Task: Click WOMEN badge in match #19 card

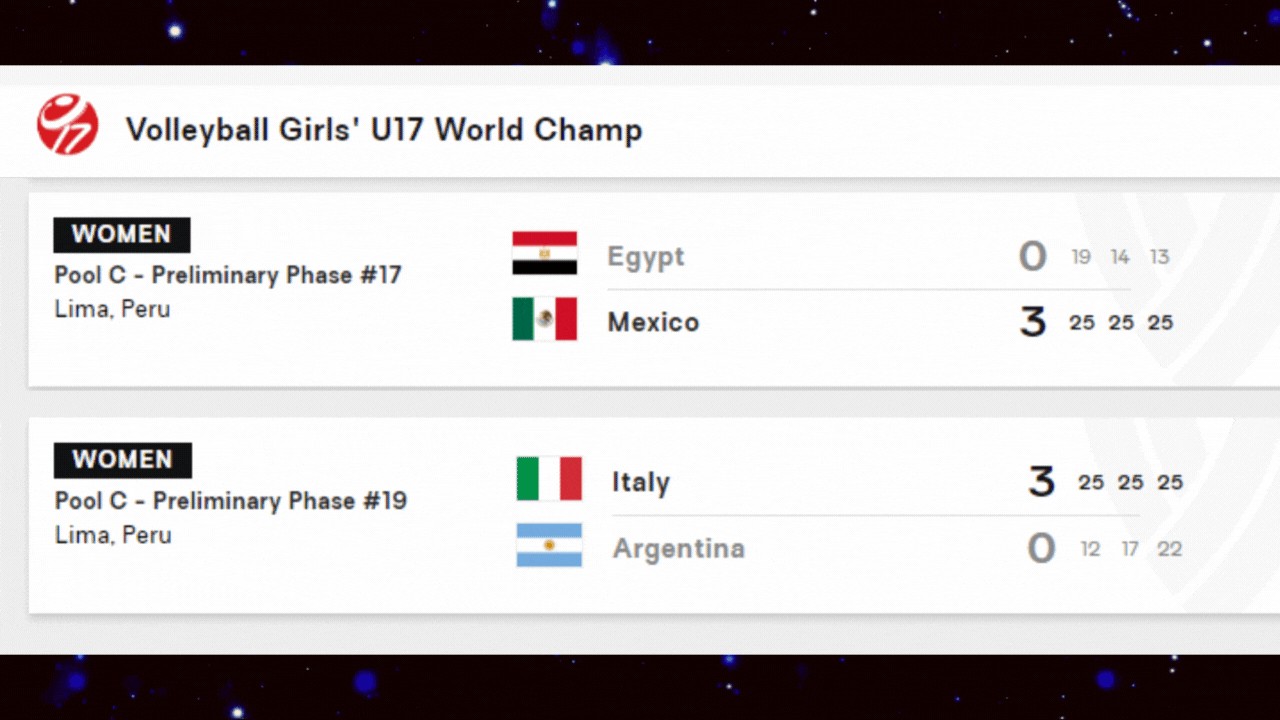Action: point(123,460)
